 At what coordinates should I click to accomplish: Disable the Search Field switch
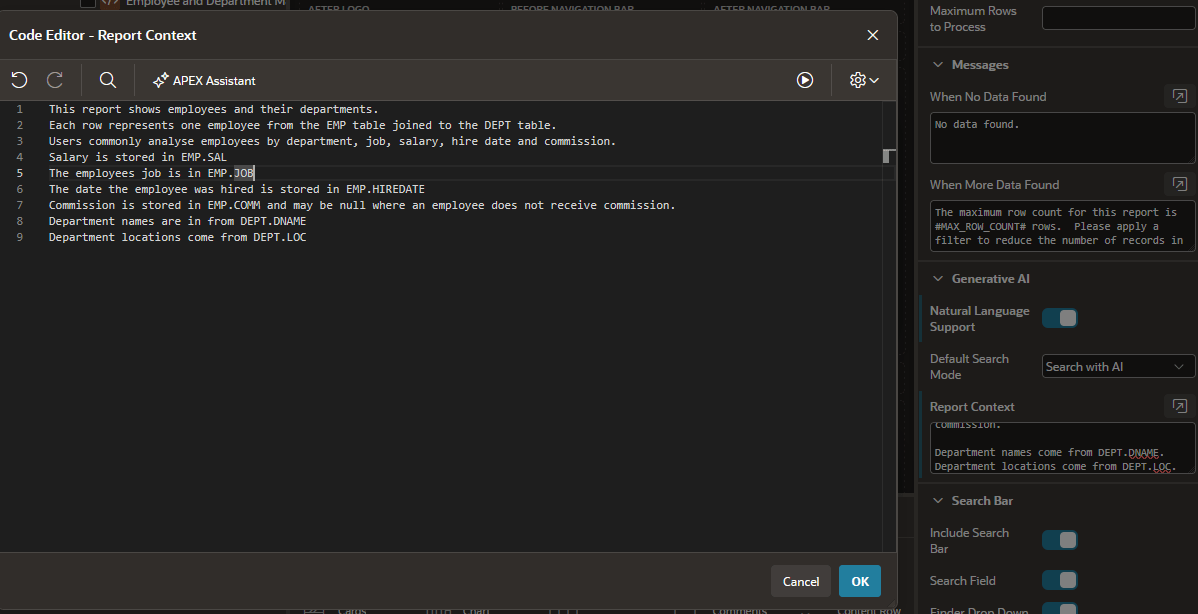[x=1060, y=580]
